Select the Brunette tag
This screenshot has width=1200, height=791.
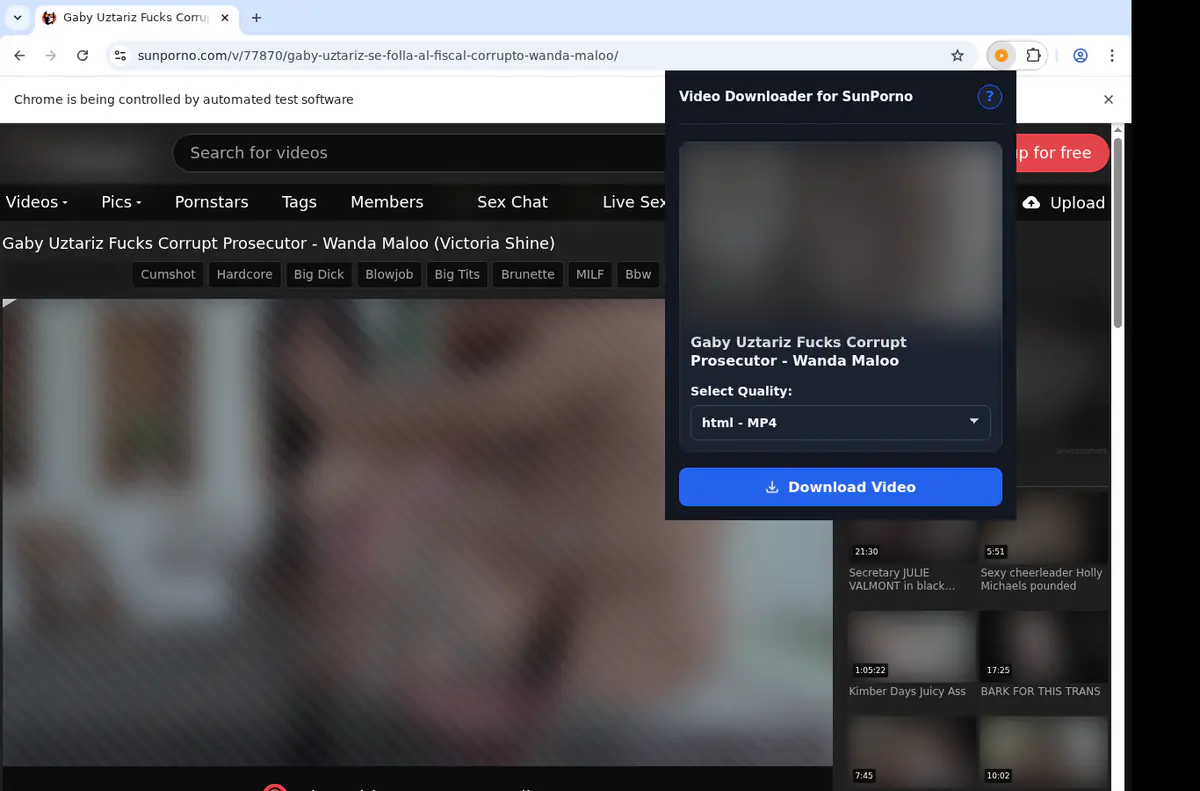tap(527, 274)
